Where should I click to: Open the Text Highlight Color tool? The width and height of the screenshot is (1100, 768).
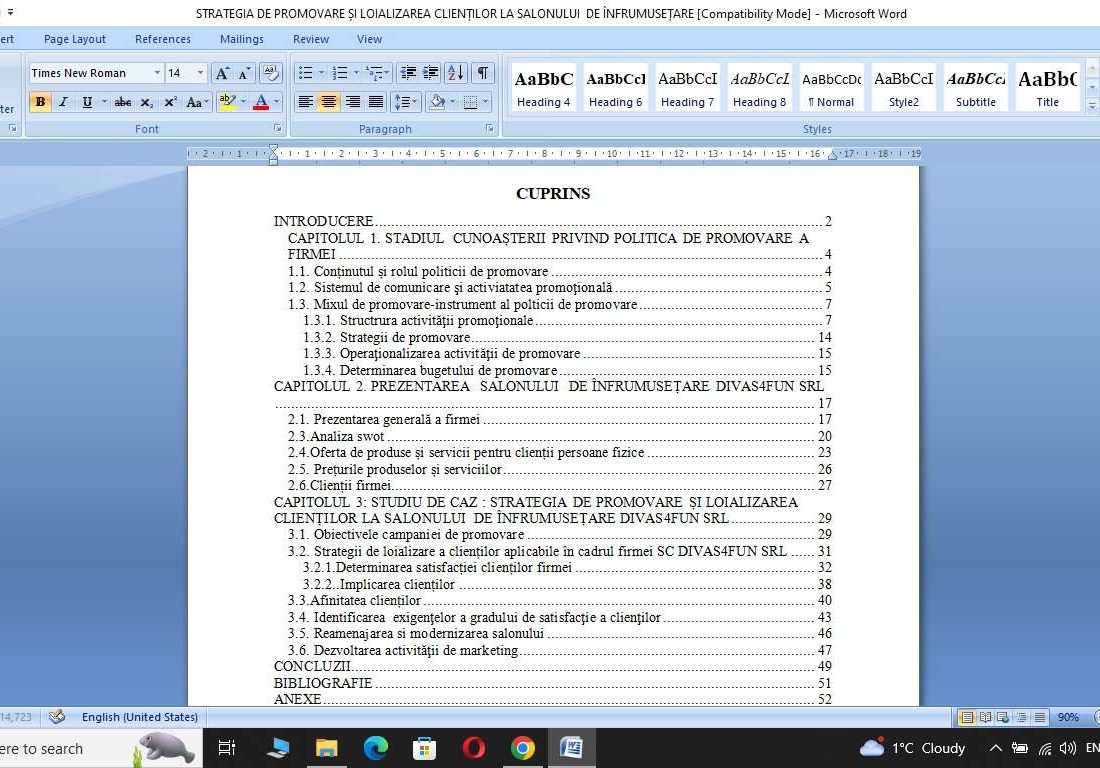(x=225, y=102)
